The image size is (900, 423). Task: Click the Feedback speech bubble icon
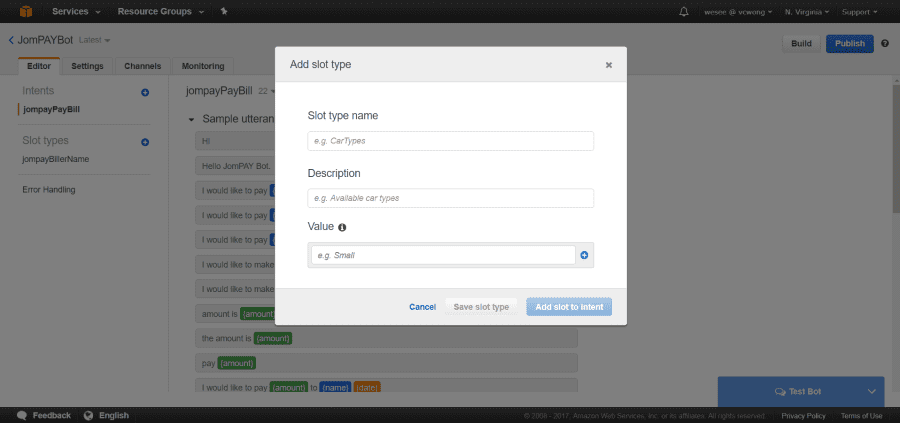pos(22,415)
